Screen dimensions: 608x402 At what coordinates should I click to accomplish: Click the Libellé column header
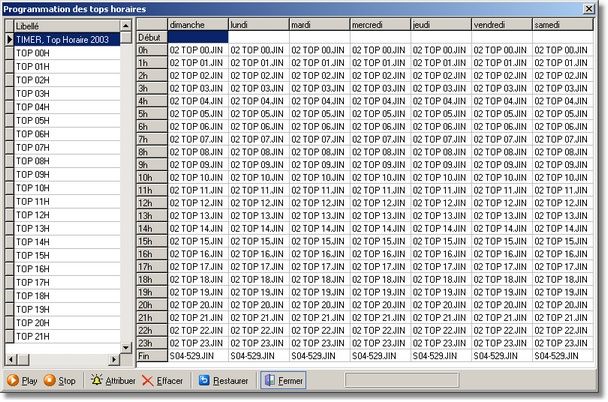coord(67,26)
